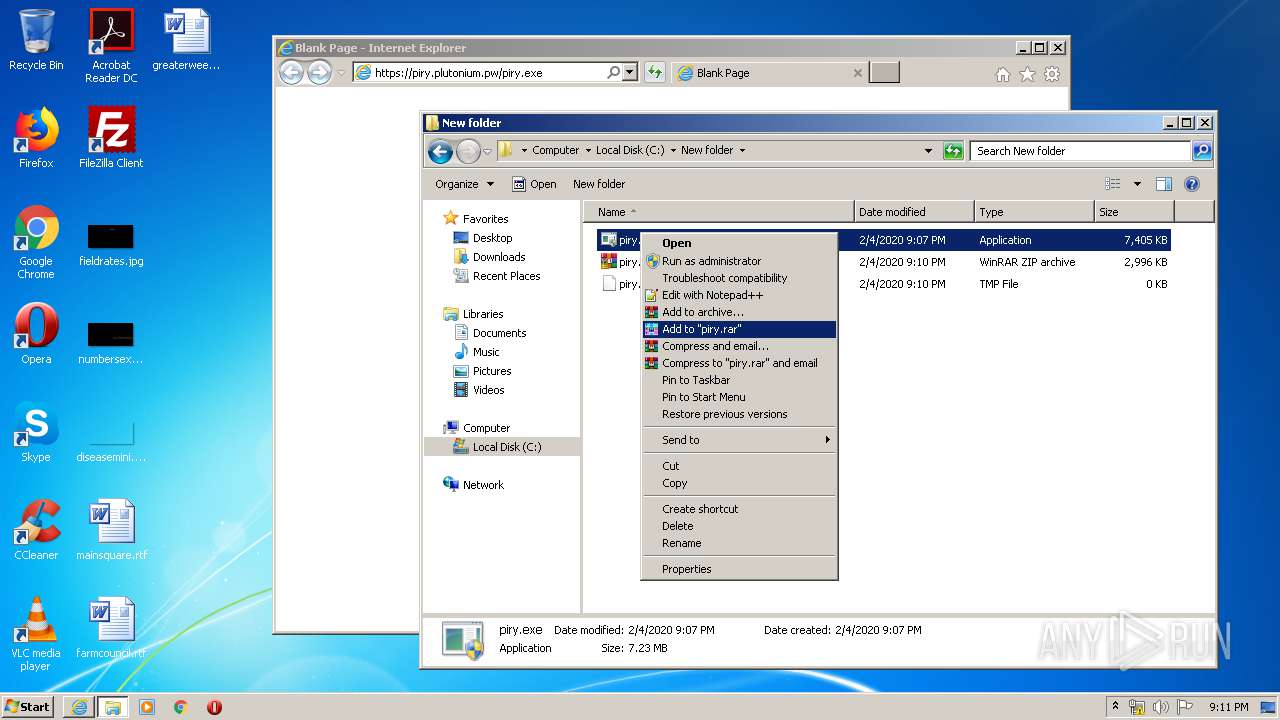Expand Internet Explorer address bar dropdown
The height and width of the screenshot is (720, 1280).
click(629, 72)
